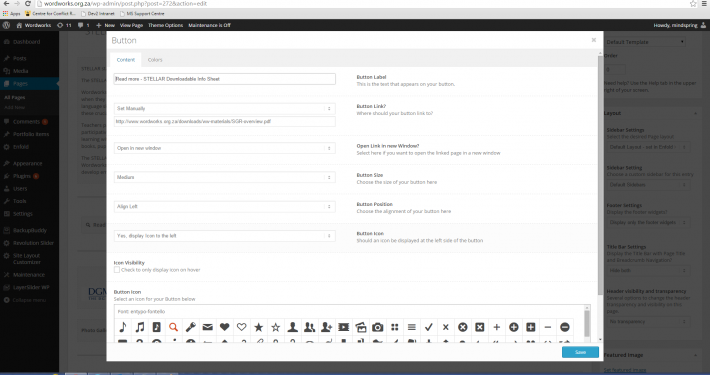The height and width of the screenshot is (375, 710).
Task: Choose the filled star icon
Action: (259, 327)
